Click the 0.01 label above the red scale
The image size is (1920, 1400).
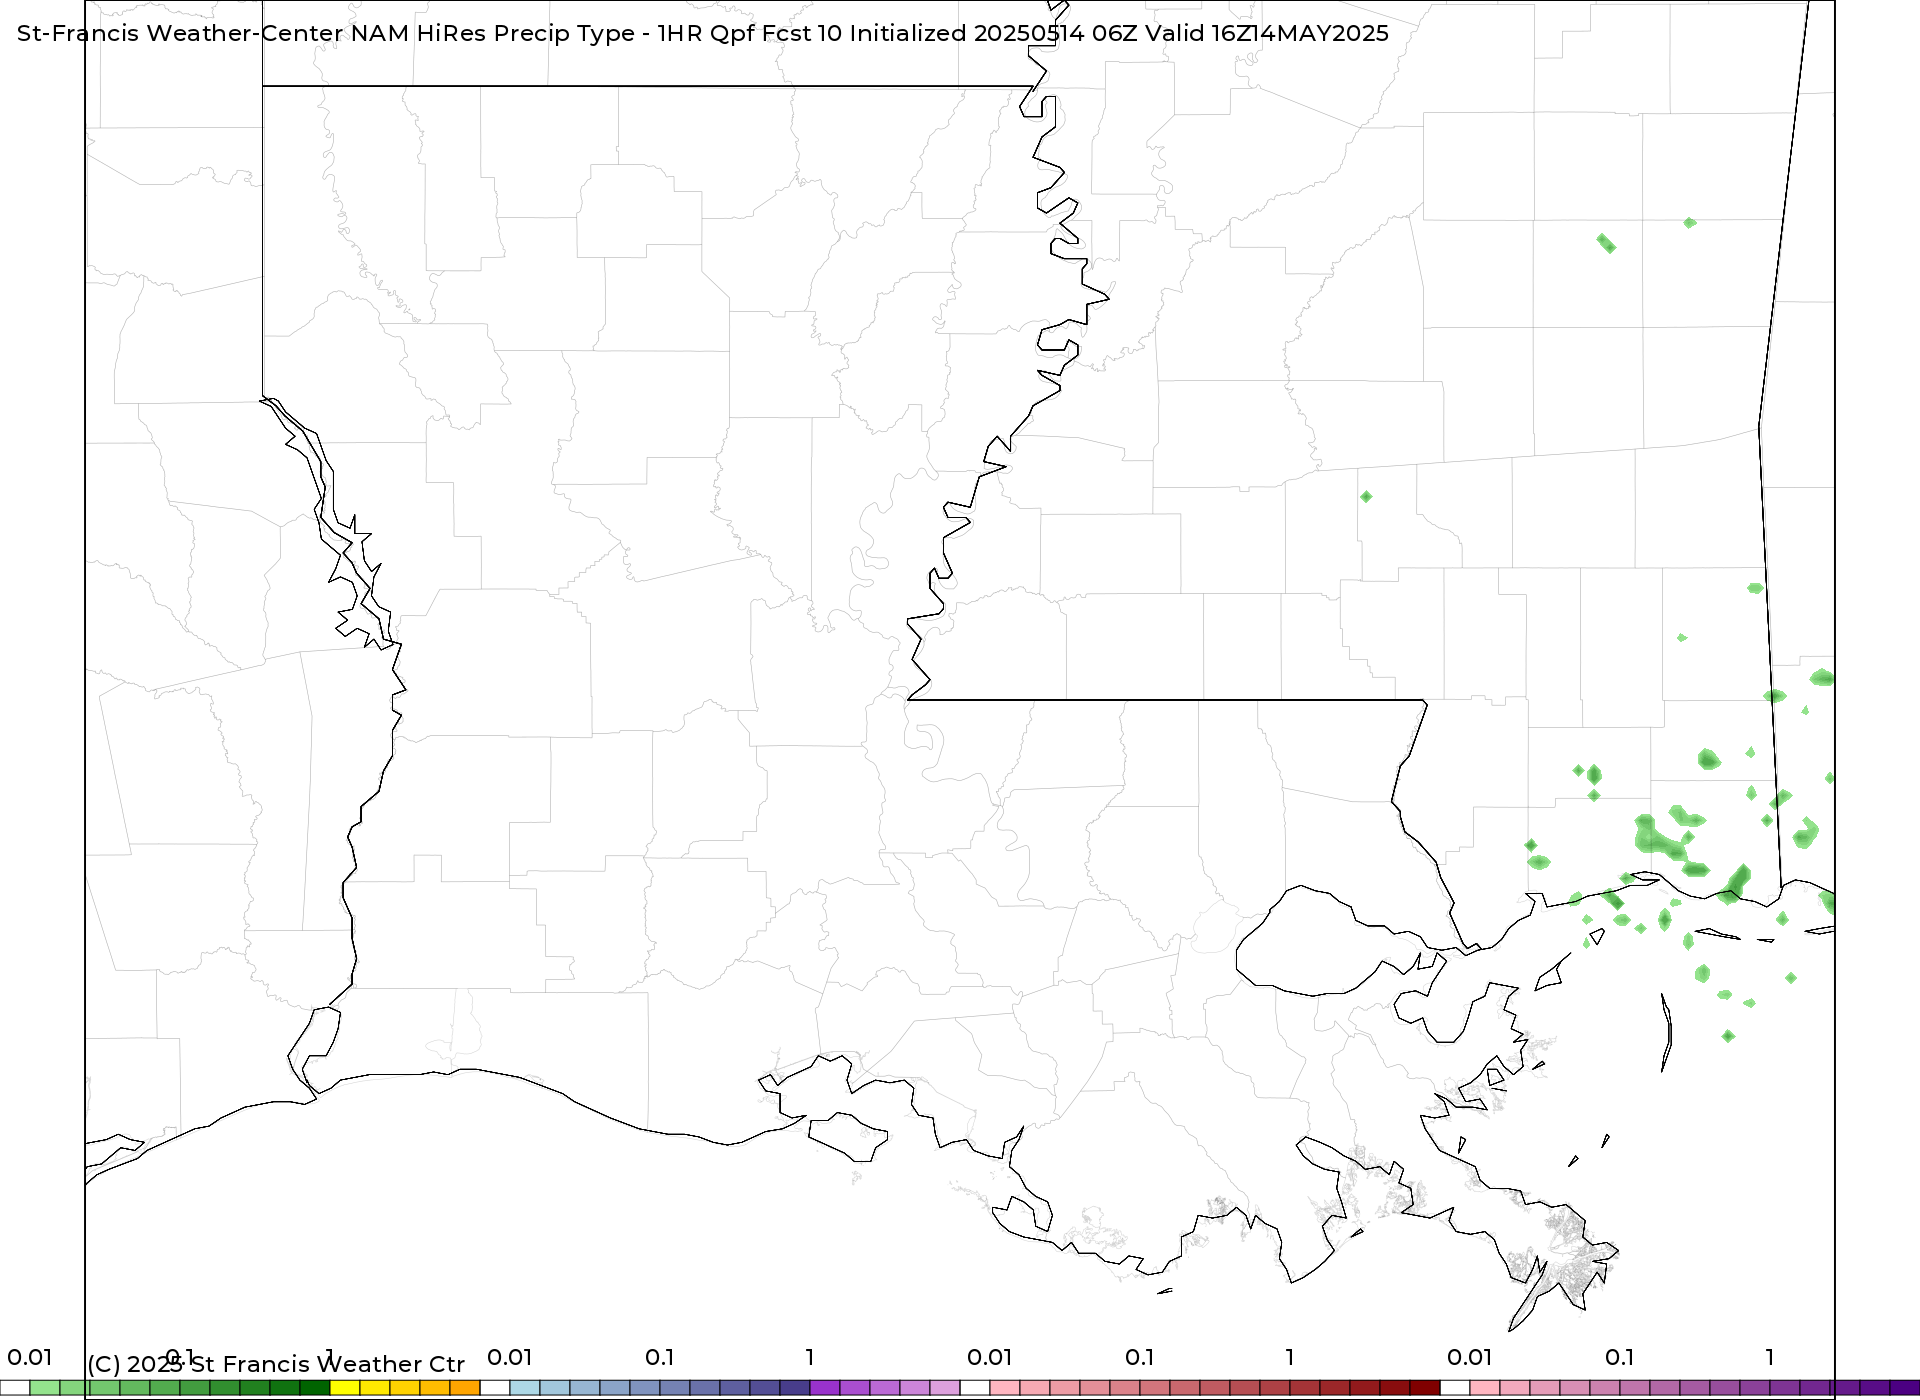click(989, 1357)
